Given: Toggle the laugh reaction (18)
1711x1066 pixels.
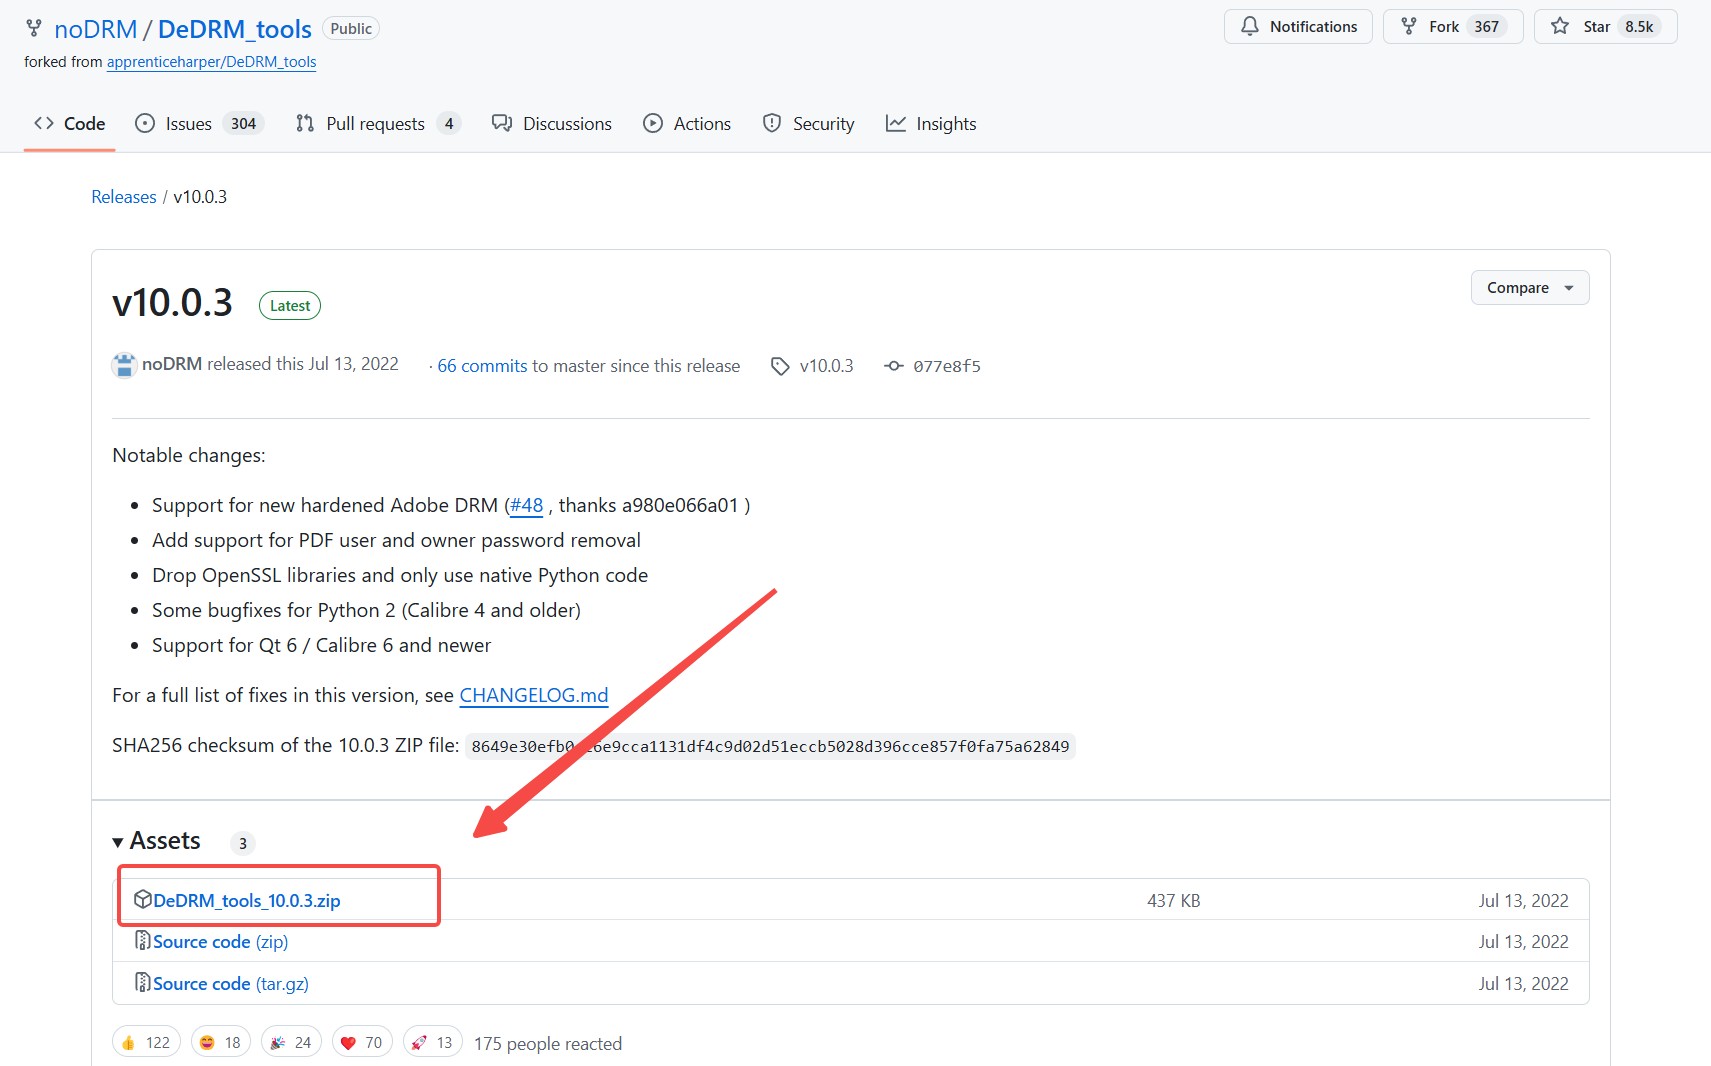Looking at the screenshot, I should point(221,1043).
